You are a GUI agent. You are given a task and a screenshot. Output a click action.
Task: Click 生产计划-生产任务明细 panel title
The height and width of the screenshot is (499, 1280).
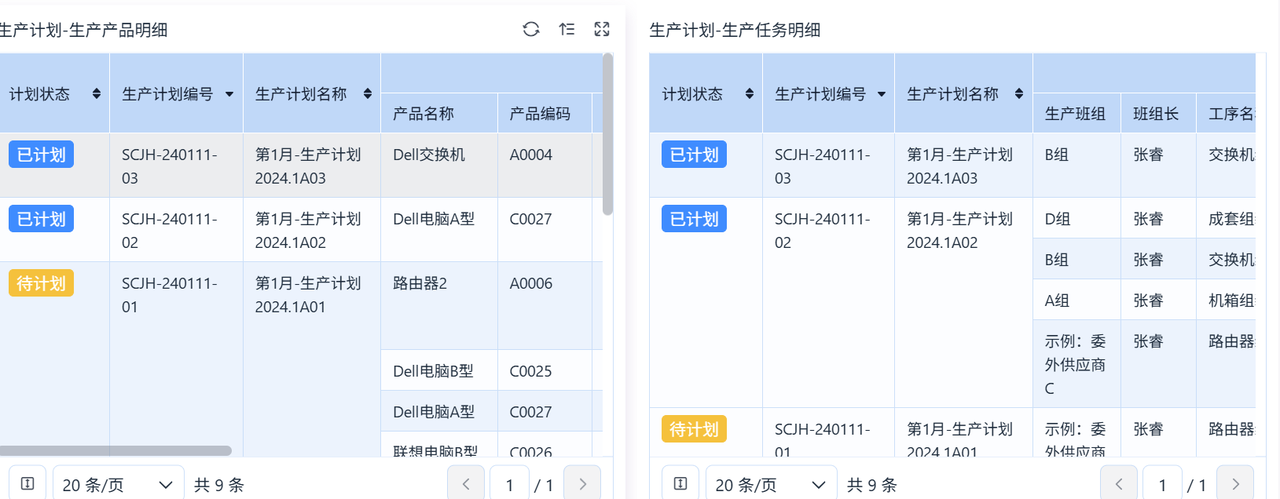click(735, 30)
